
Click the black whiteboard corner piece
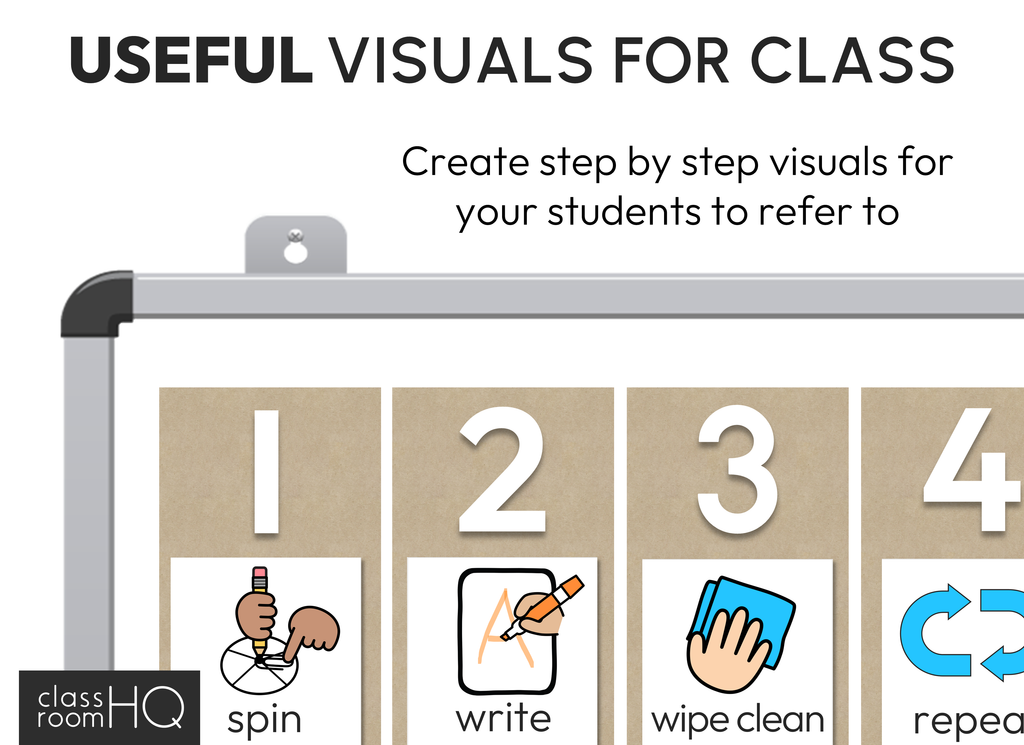96,302
